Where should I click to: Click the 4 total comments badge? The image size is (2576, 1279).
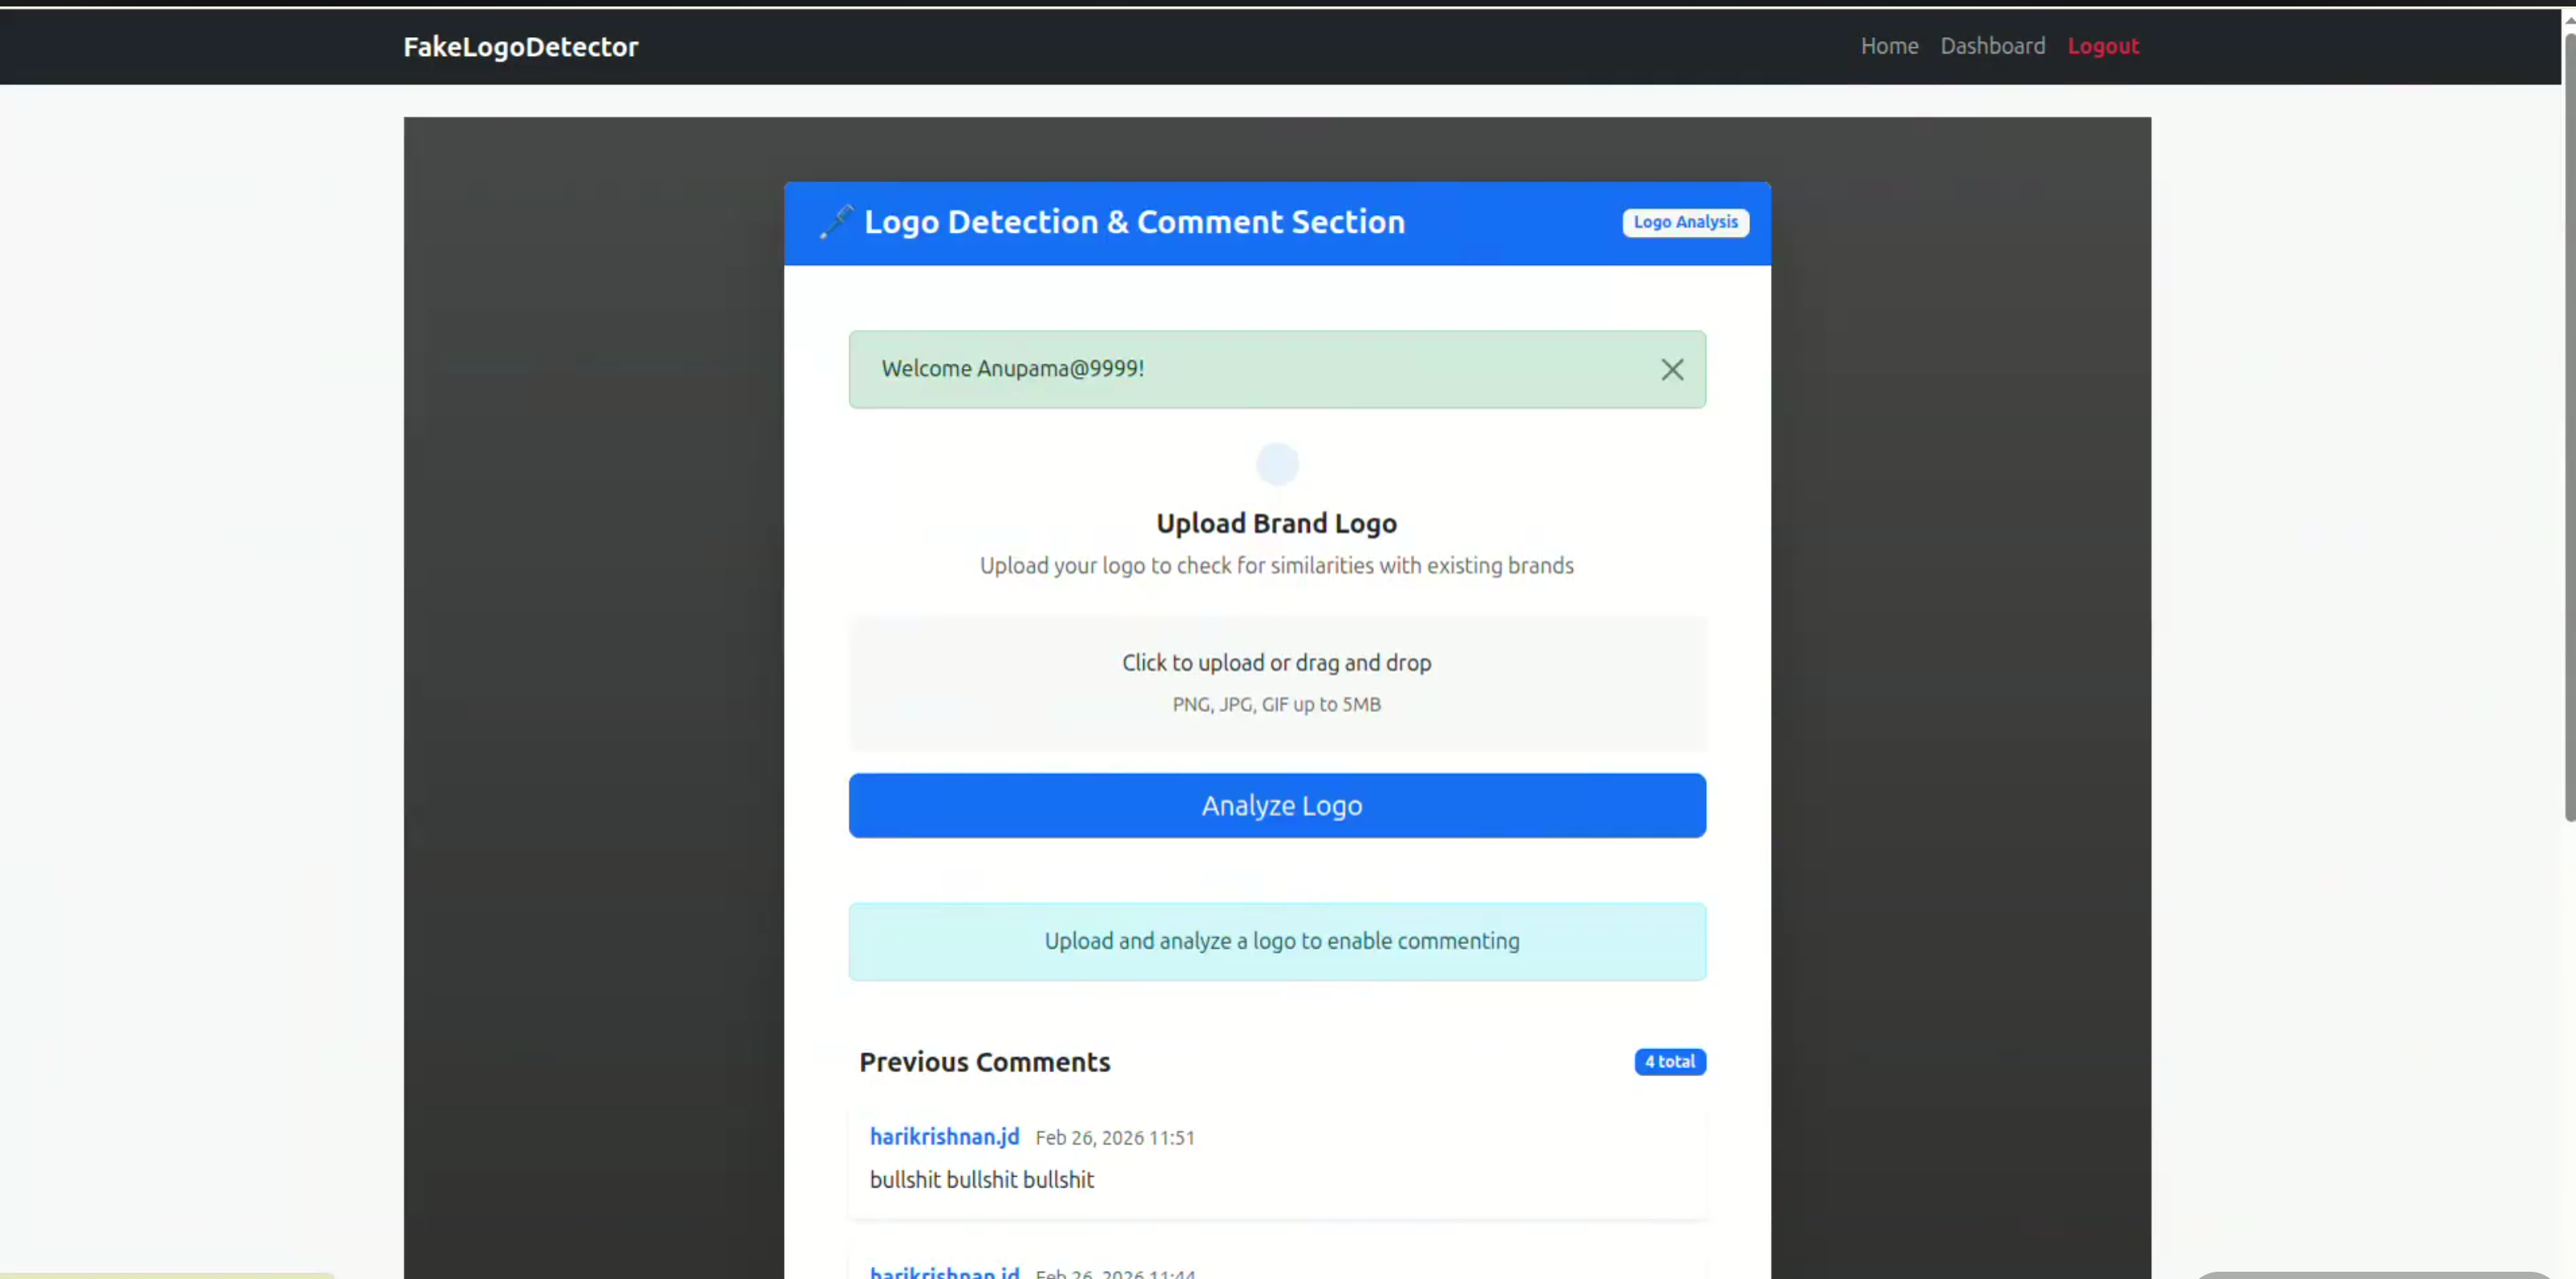1669,1061
